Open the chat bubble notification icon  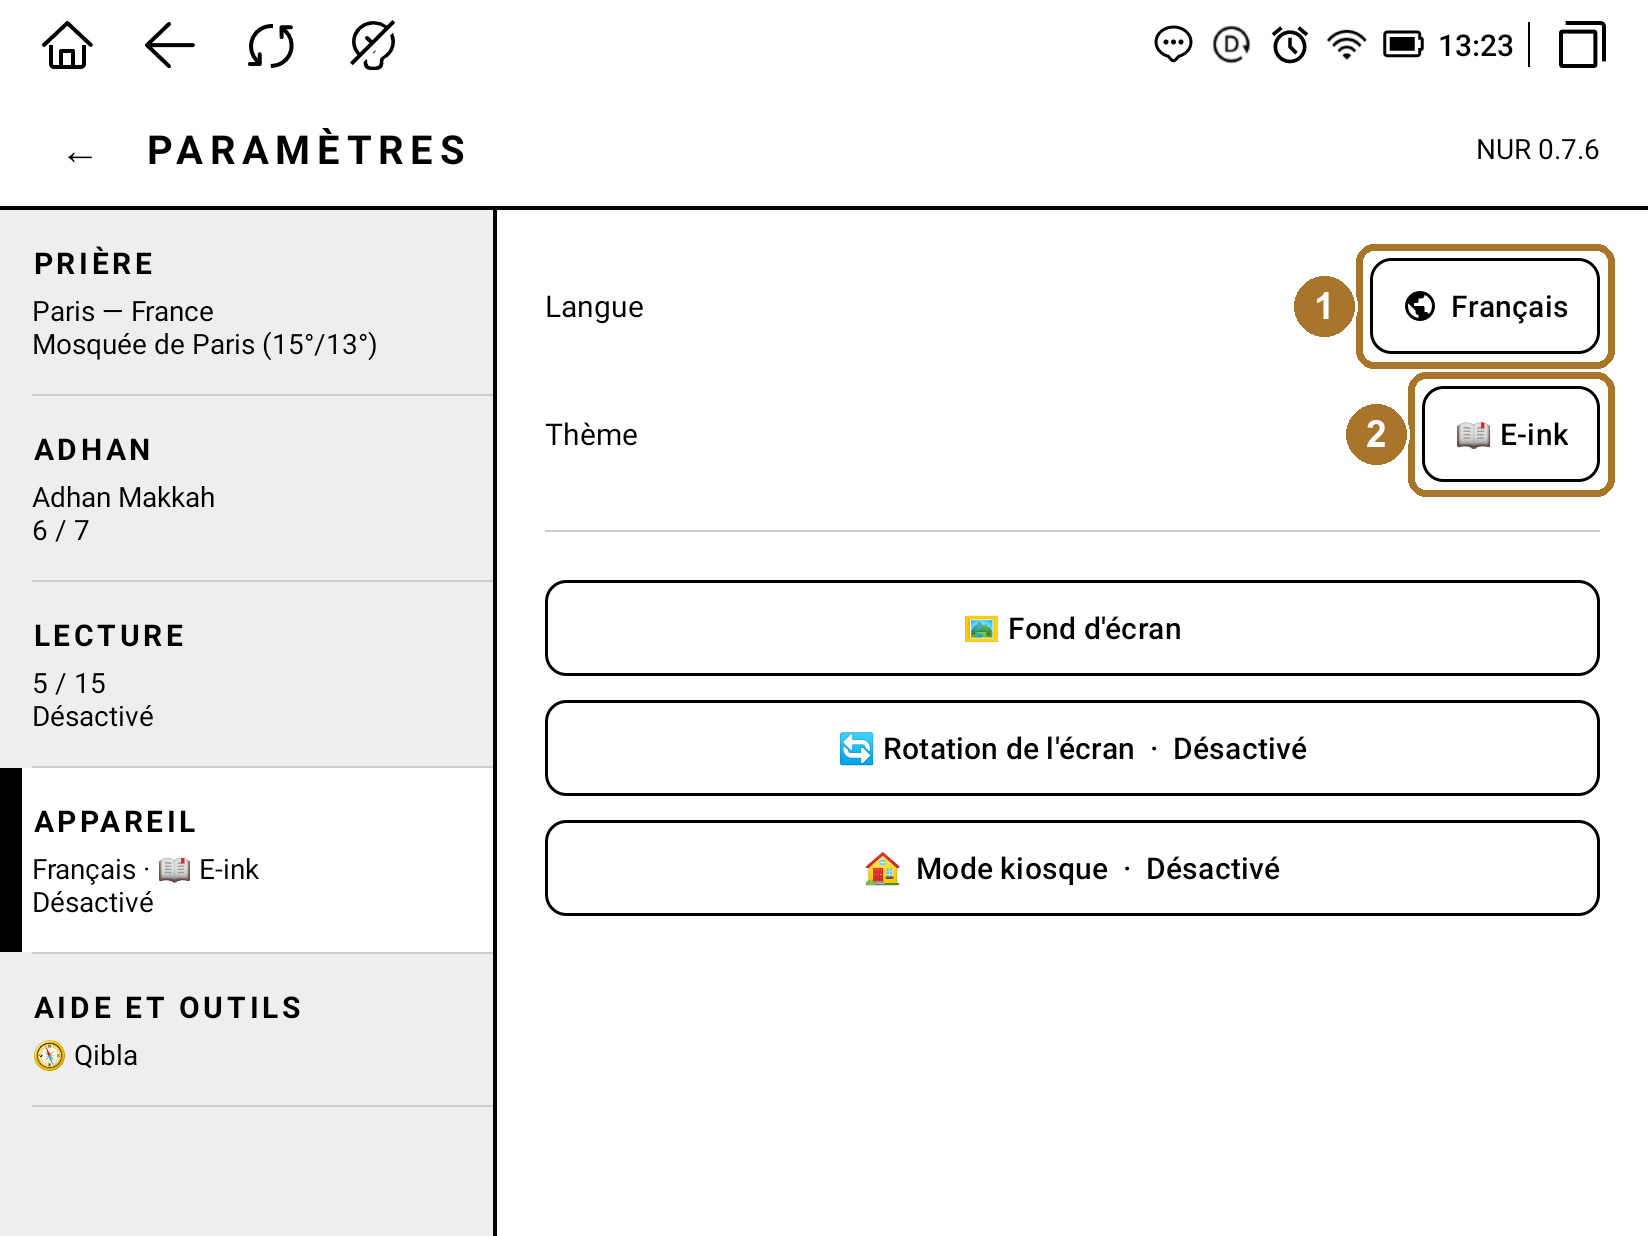point(1173,45)
